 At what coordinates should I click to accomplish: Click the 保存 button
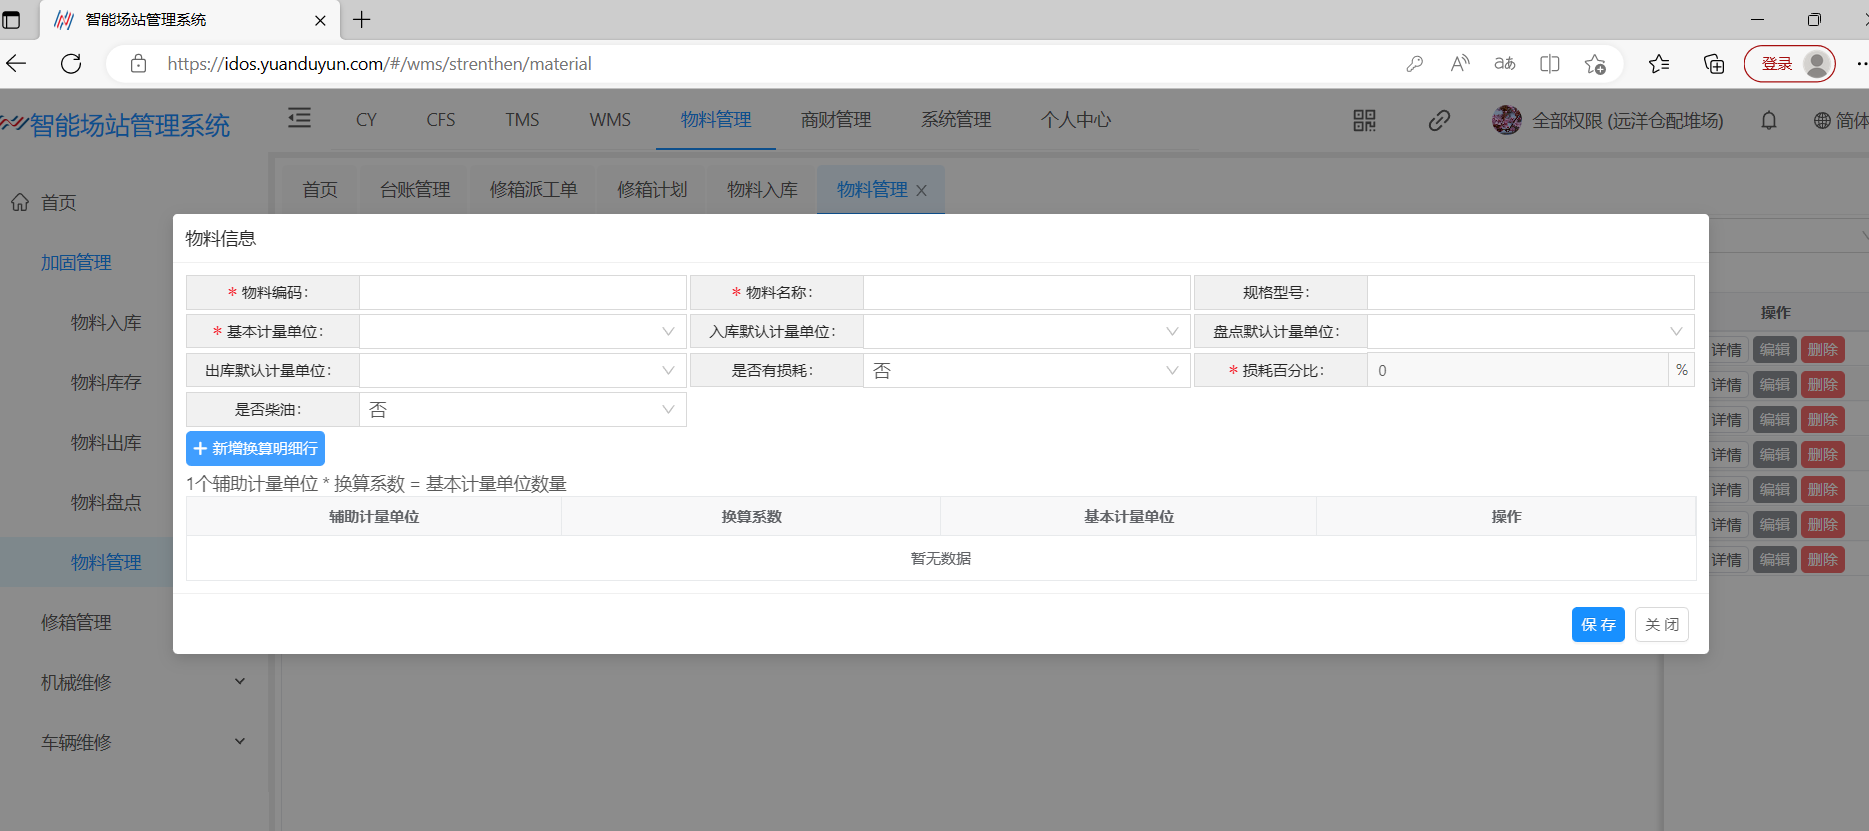point(1597,625)
